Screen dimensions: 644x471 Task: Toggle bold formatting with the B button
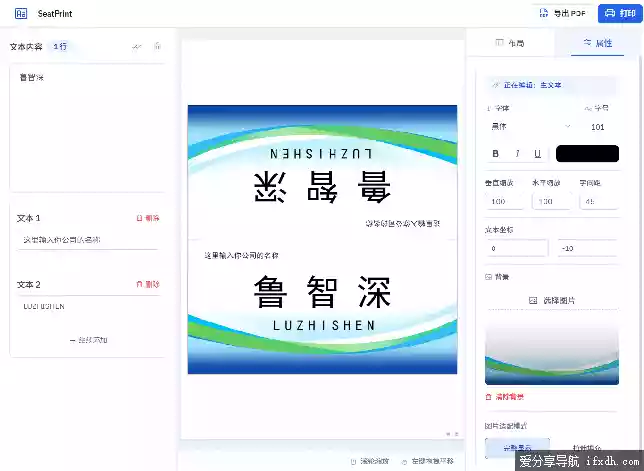tap(495, 154)
